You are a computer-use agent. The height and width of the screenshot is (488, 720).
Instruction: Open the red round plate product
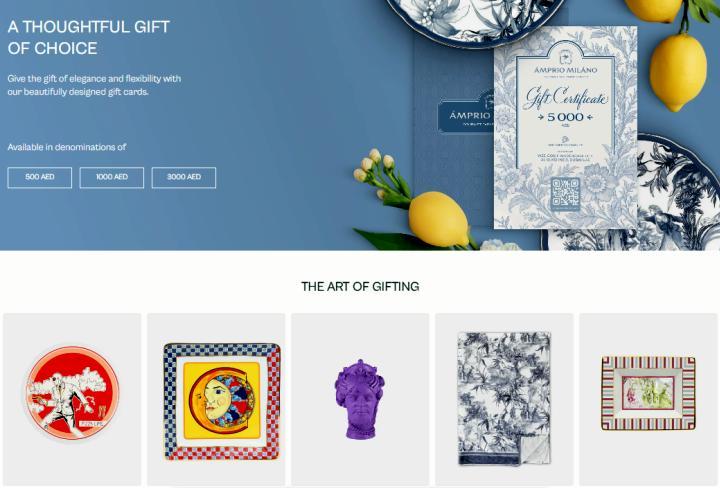pos(72,393)
